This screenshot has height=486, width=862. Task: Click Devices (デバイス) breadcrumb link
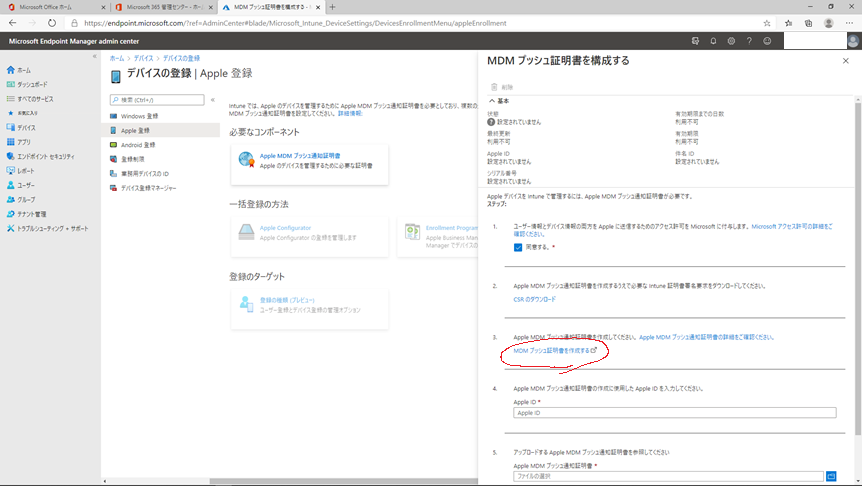[x=143, y=58]
